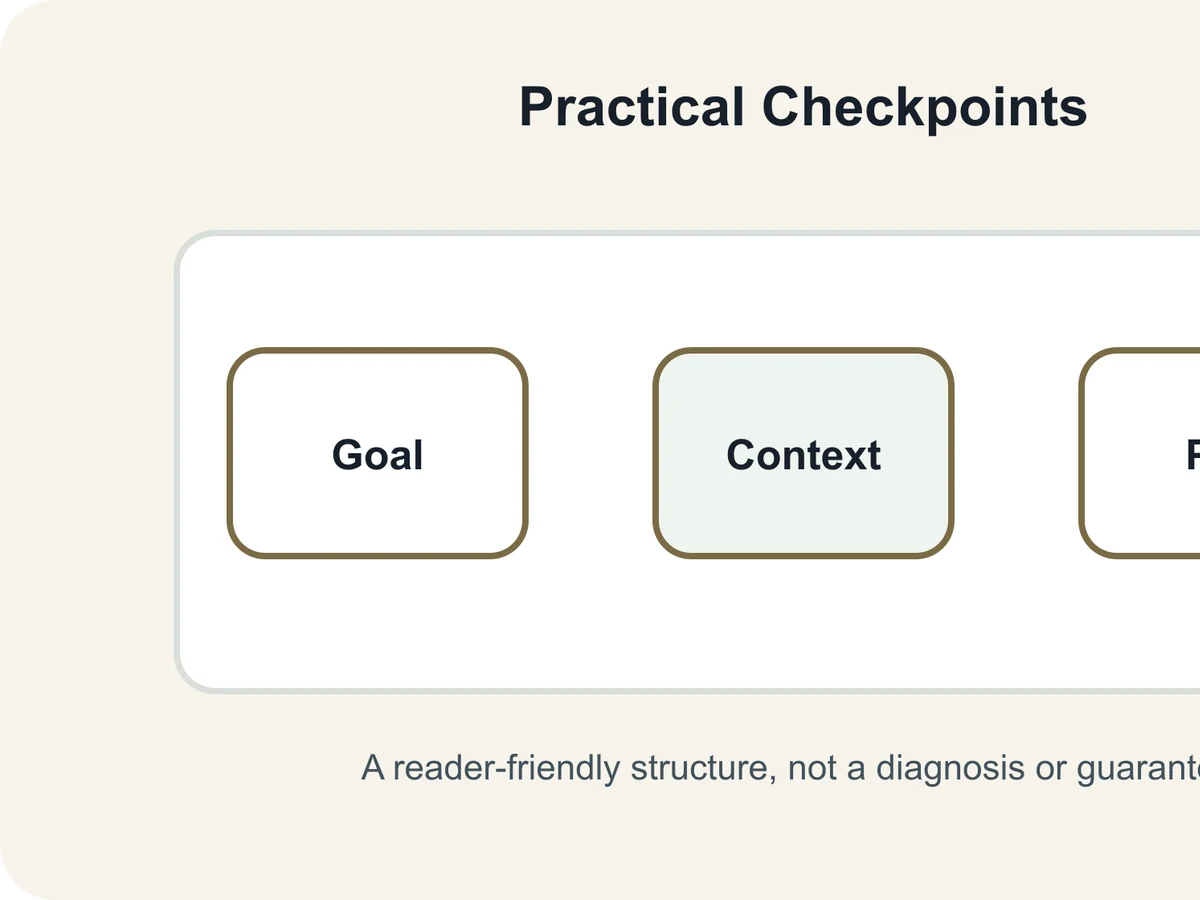Click the white panel area below the Goal box

tap(377, 620)
